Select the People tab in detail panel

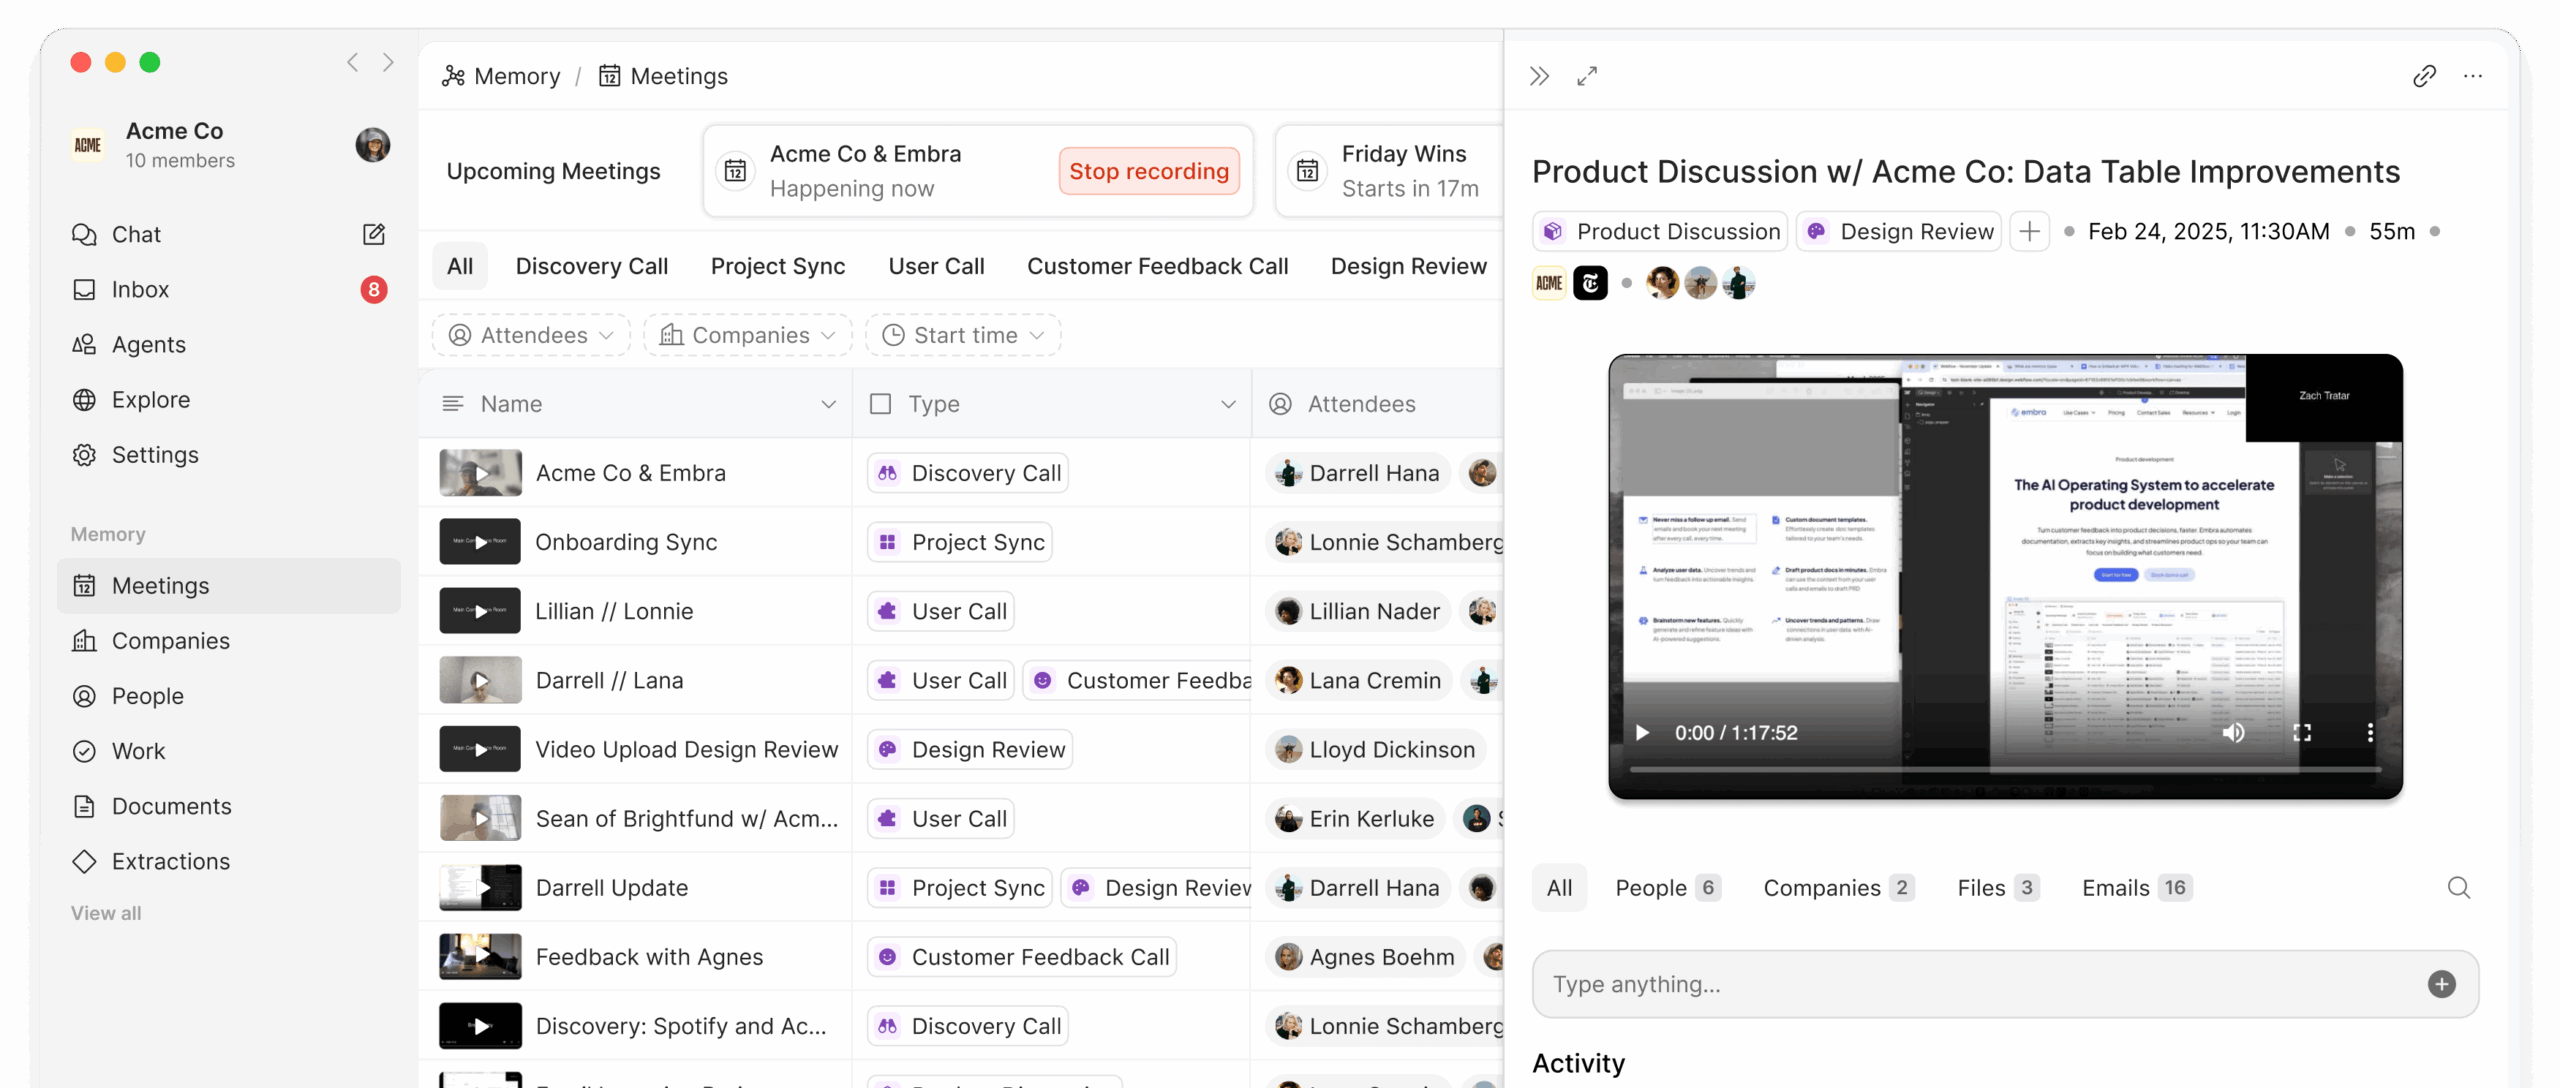pyautogui.click(x=1666, y=888)
